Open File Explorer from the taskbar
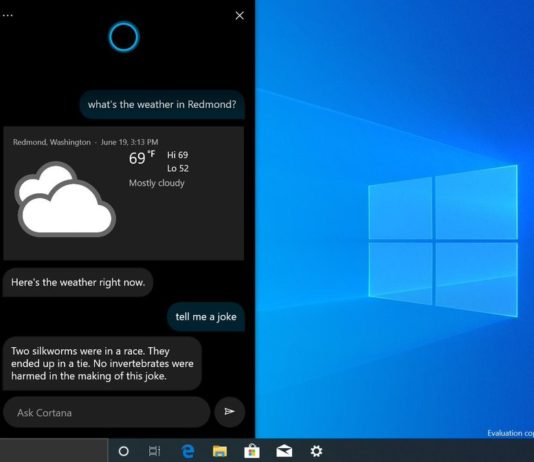The image size is (534, 462). (220, 451)
